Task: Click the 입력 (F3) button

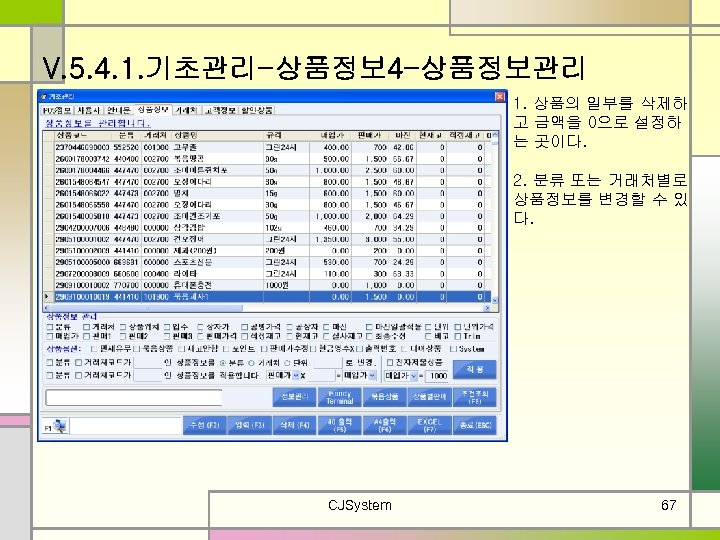Action: (250, 425)
